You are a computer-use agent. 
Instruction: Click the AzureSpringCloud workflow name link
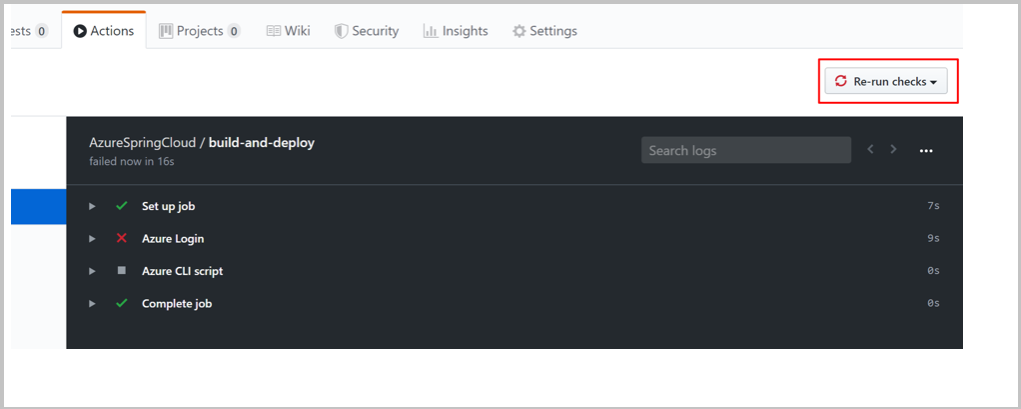click(142, 143)
